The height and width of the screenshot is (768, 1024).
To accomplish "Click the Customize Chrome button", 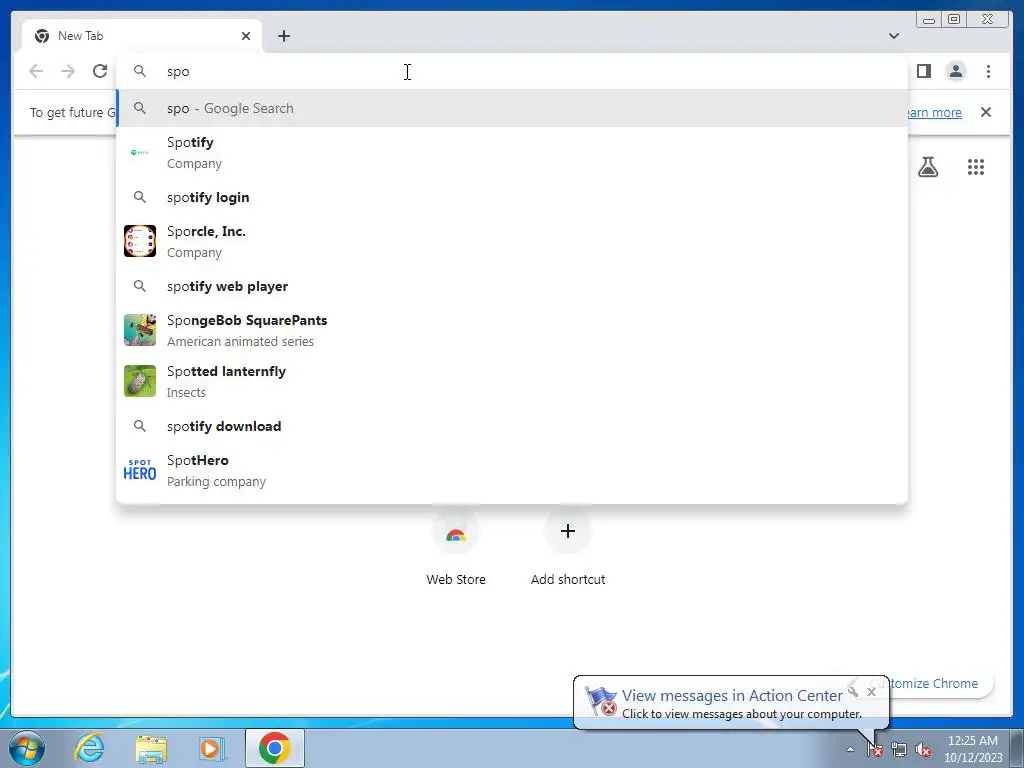I will point(940,683).
